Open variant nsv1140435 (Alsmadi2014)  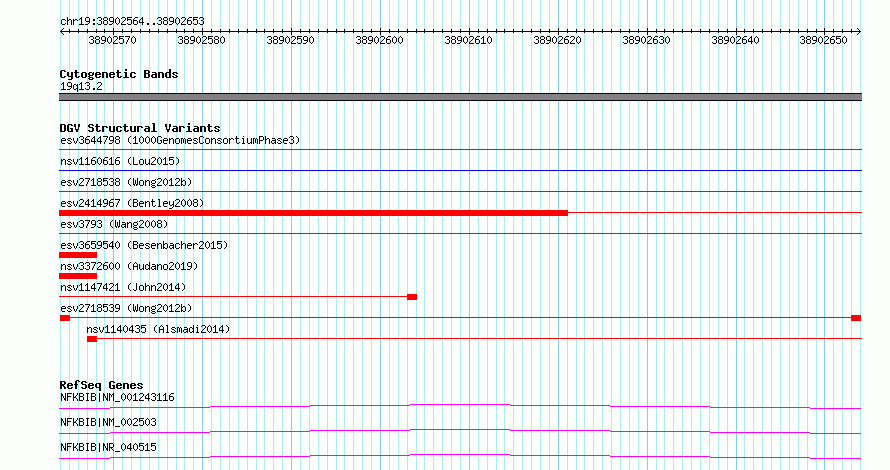pyautogui.click(x=158, y=329)
